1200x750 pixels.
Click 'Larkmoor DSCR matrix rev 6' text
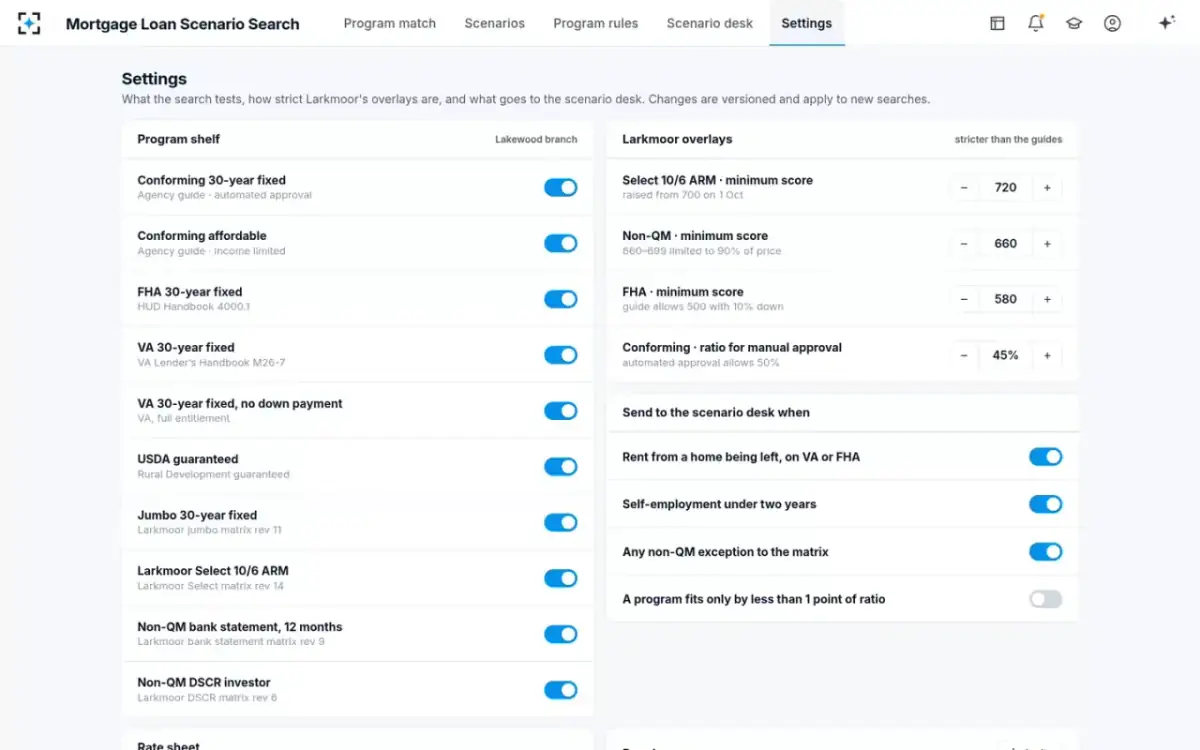click(207, 698)
